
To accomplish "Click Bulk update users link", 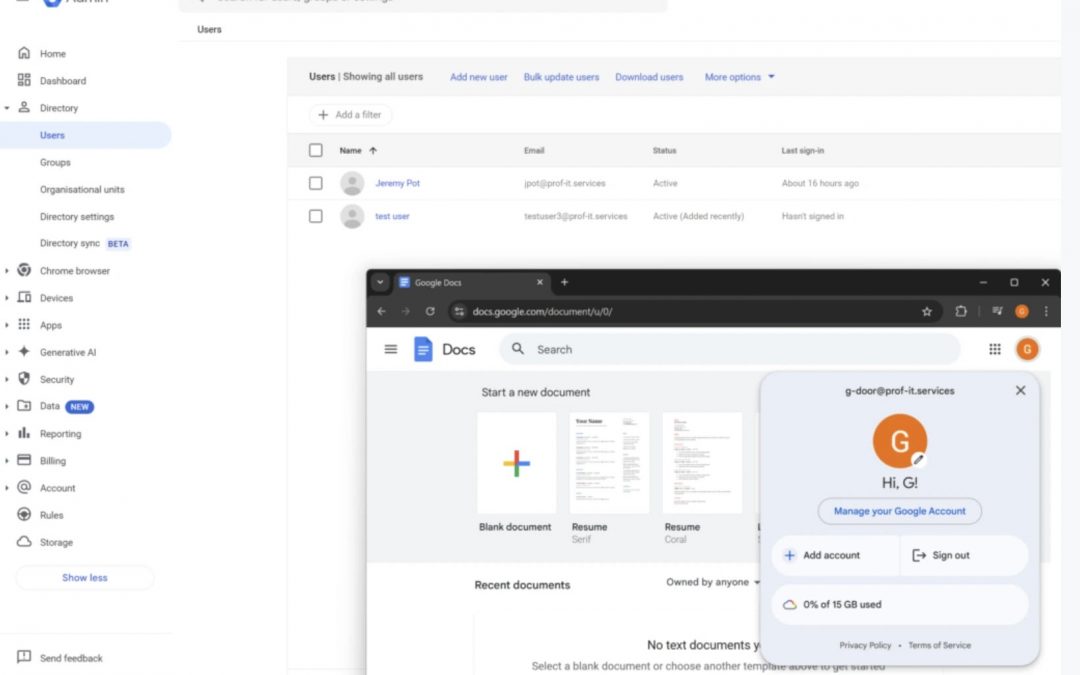I will click(x=561, y=77).
